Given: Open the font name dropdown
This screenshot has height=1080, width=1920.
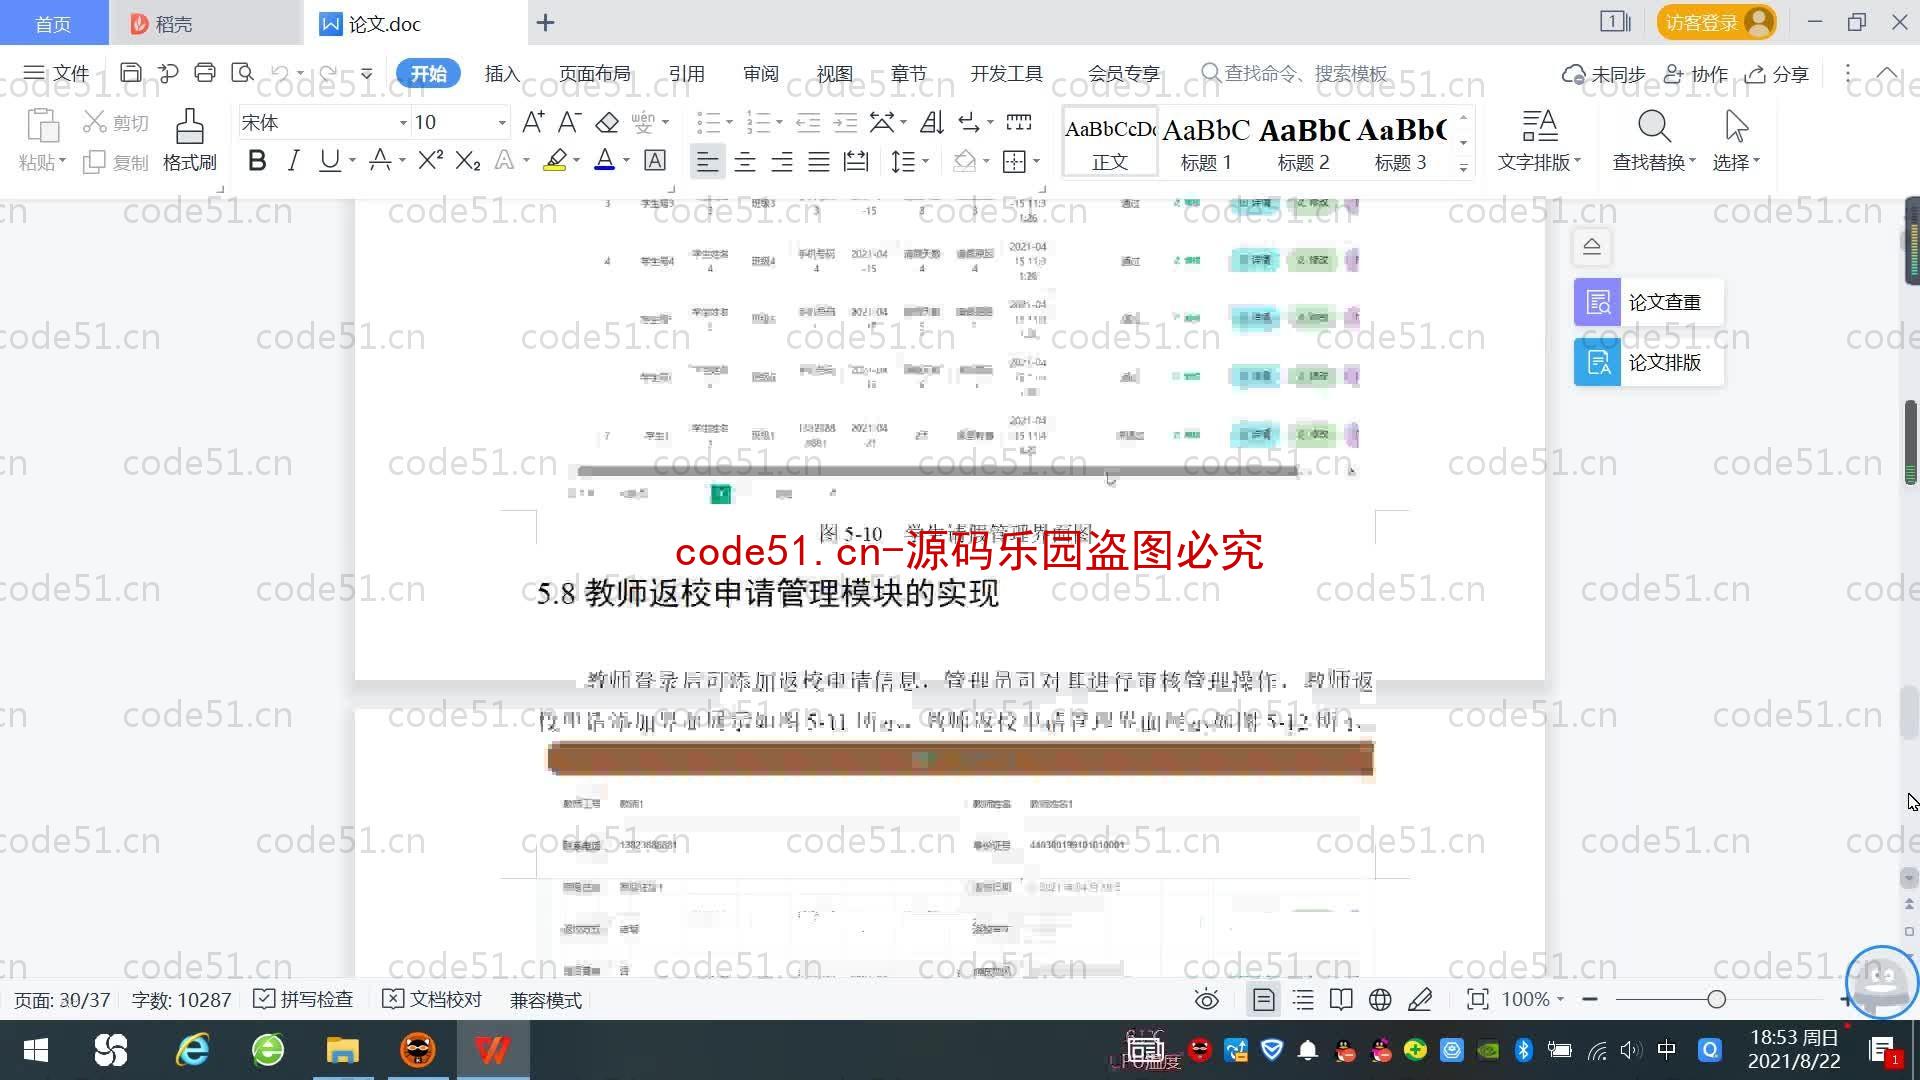Looking at the screenshot, I should 403,123.
